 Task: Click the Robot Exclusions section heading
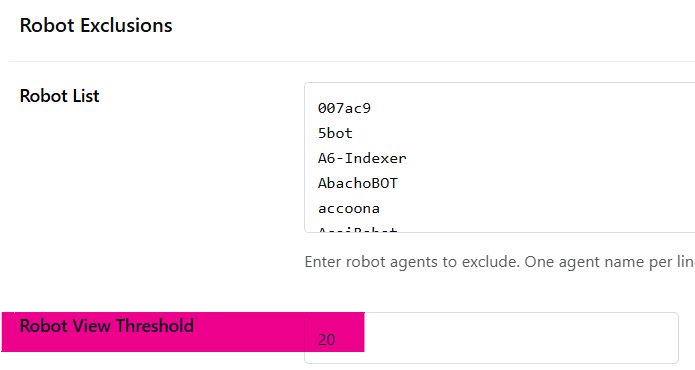[96, 25]
